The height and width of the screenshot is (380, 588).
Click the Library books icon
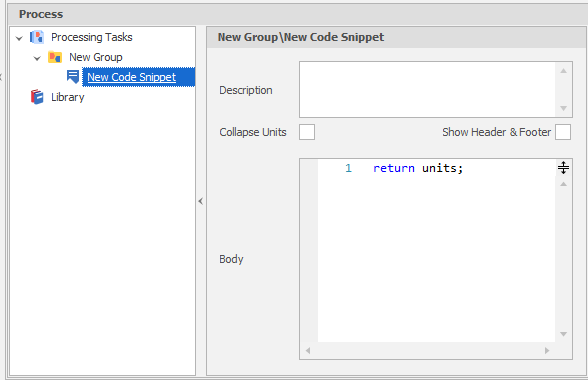(37, 97)
